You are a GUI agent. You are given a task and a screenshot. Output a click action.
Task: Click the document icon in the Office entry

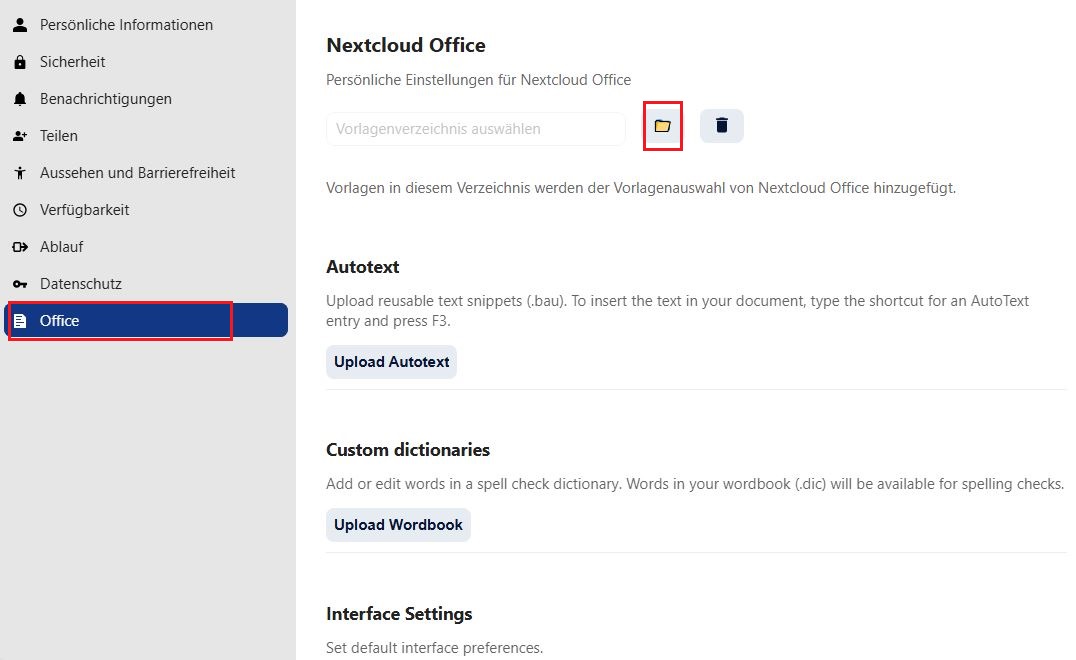[19, 321]
